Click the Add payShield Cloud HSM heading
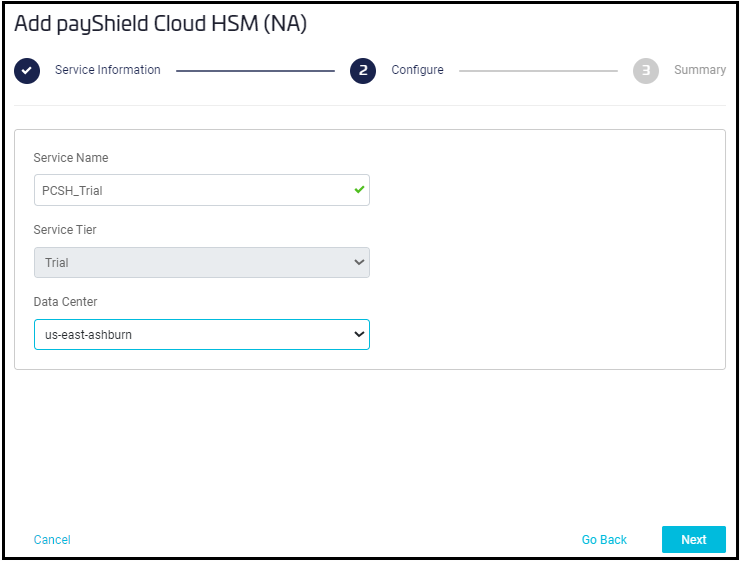 pyautogui.click(x=160, y=24)
